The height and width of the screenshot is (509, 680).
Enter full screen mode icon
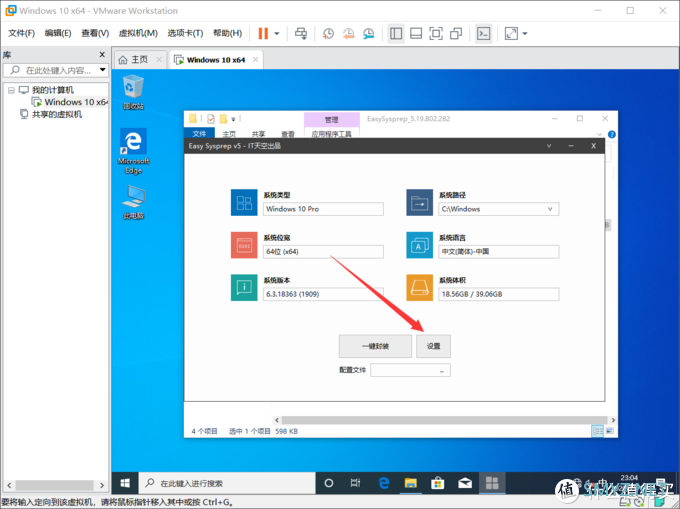pyautogui.click(x=436, y=33)
